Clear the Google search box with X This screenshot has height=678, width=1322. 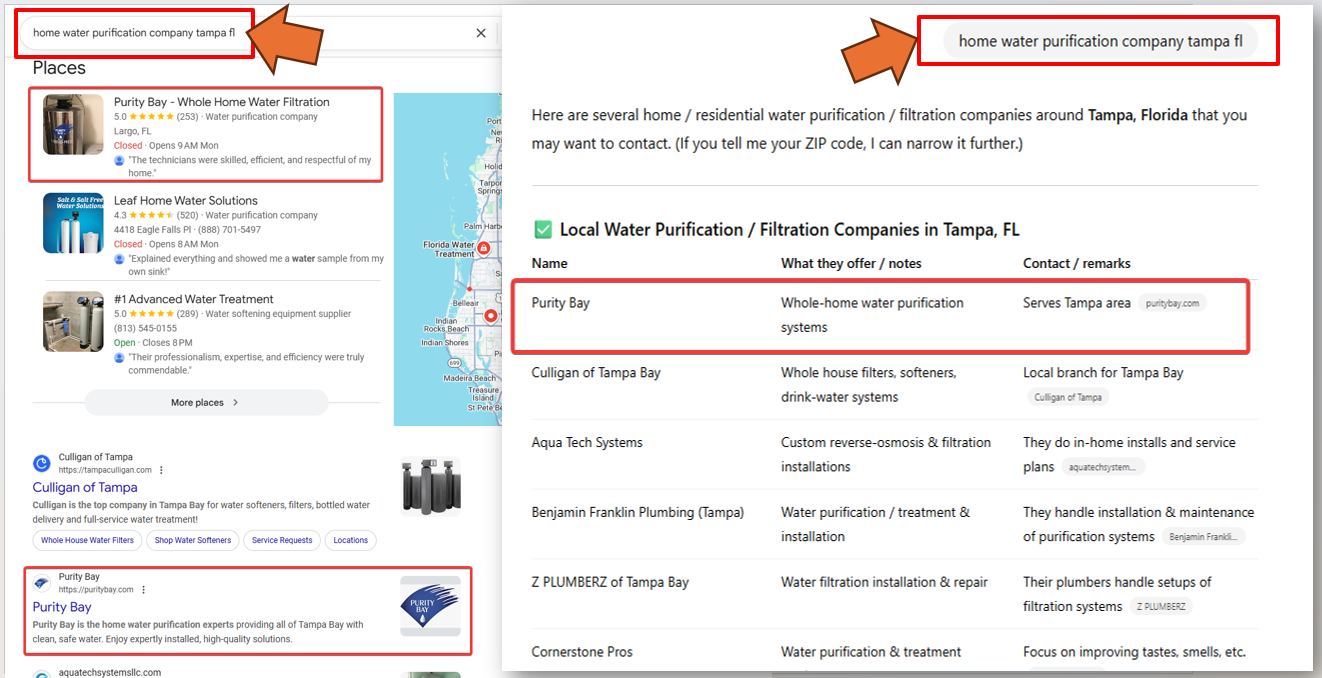pyautogui.click(x=480, y=33)
